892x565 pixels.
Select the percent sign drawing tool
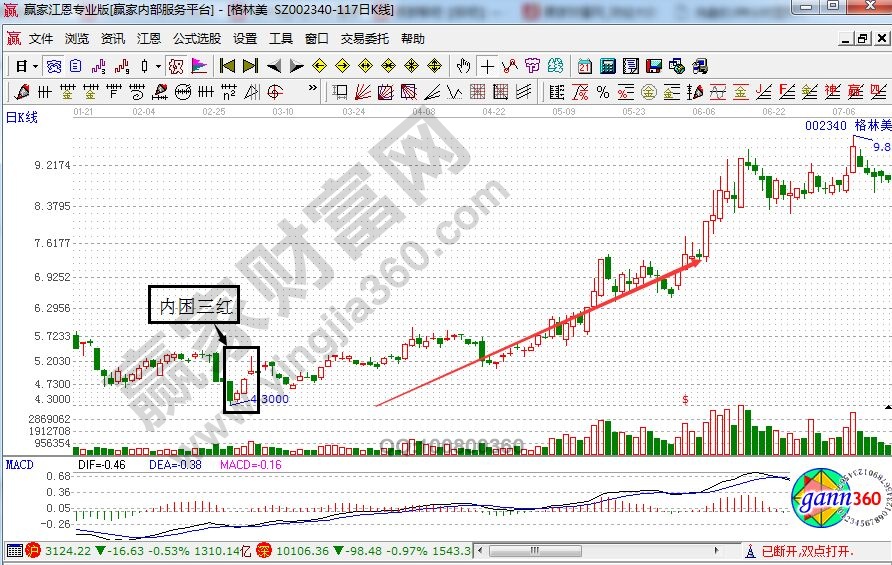(x=603, y=92)
